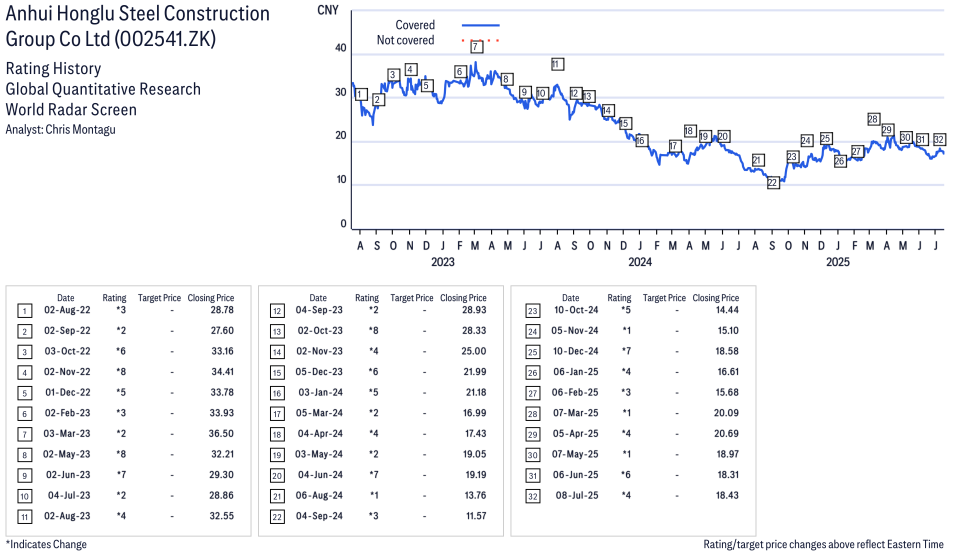Click the 2023 year label on axis
The height and width of the screenshot is (551, 955).
[x=443, y=262]
